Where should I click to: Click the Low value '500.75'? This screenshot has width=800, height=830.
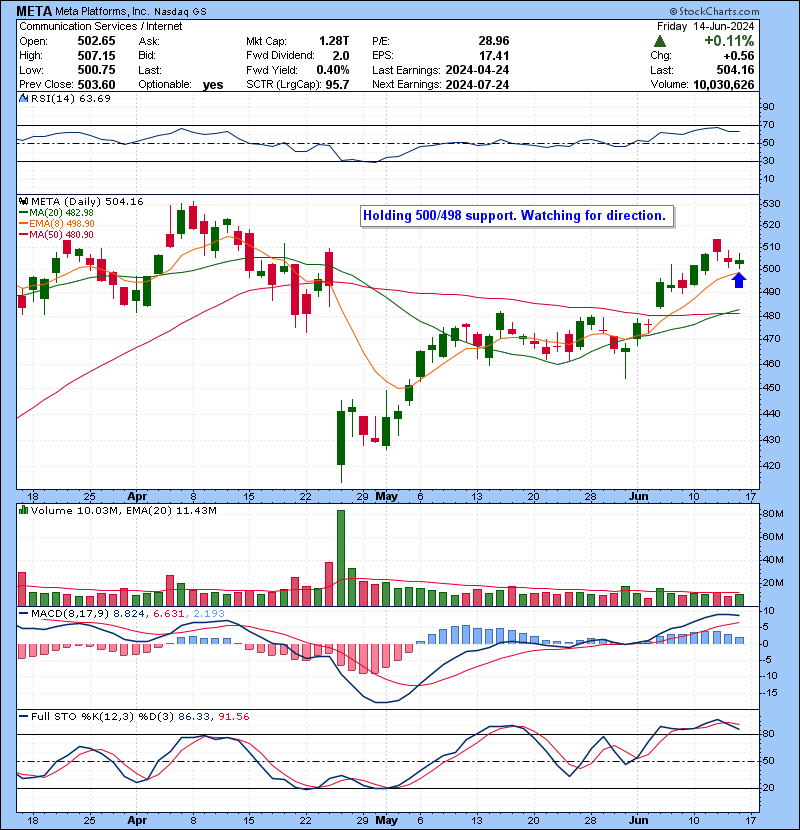[x=96, y=69]
